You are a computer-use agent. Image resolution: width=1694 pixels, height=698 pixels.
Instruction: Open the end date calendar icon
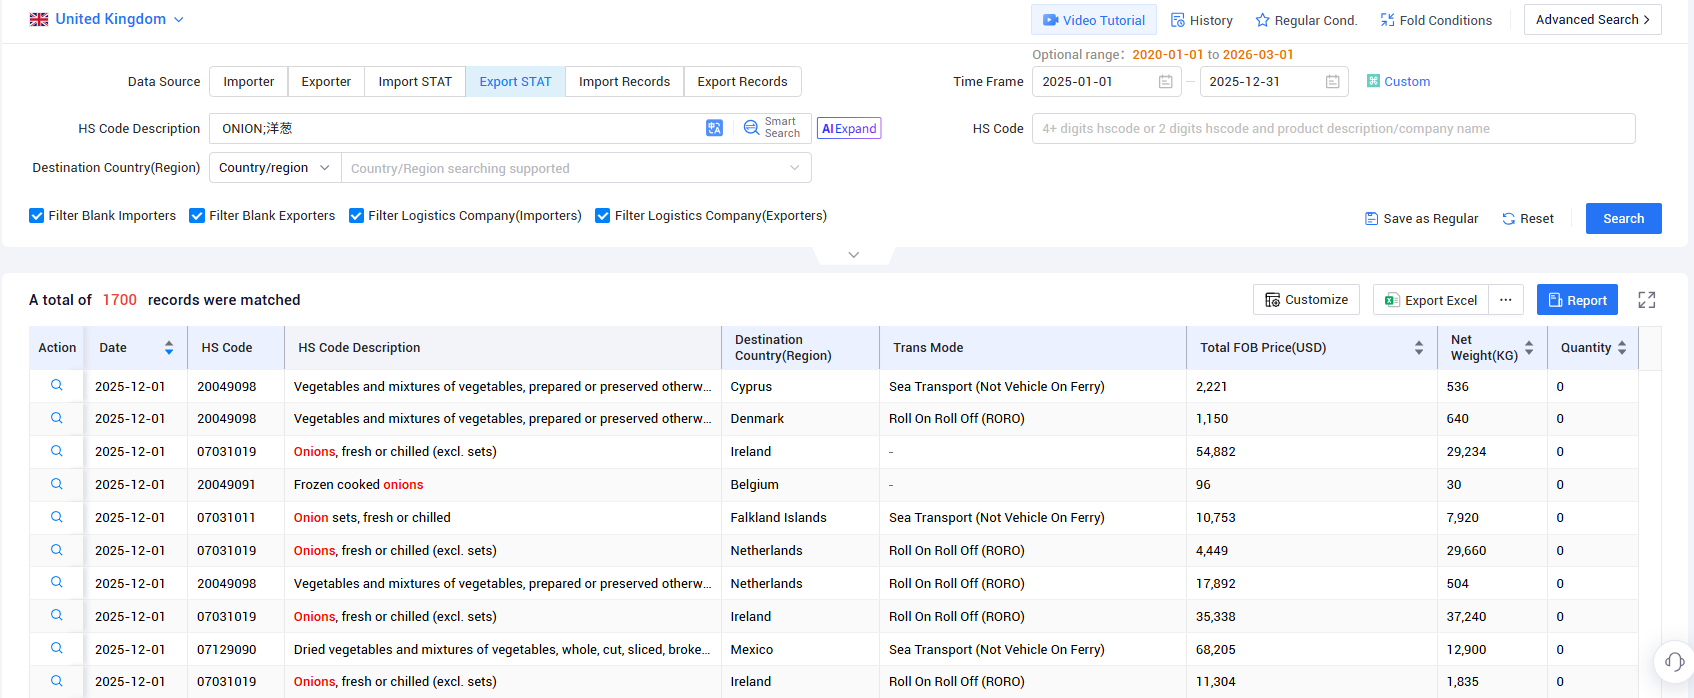(1332, 82)
